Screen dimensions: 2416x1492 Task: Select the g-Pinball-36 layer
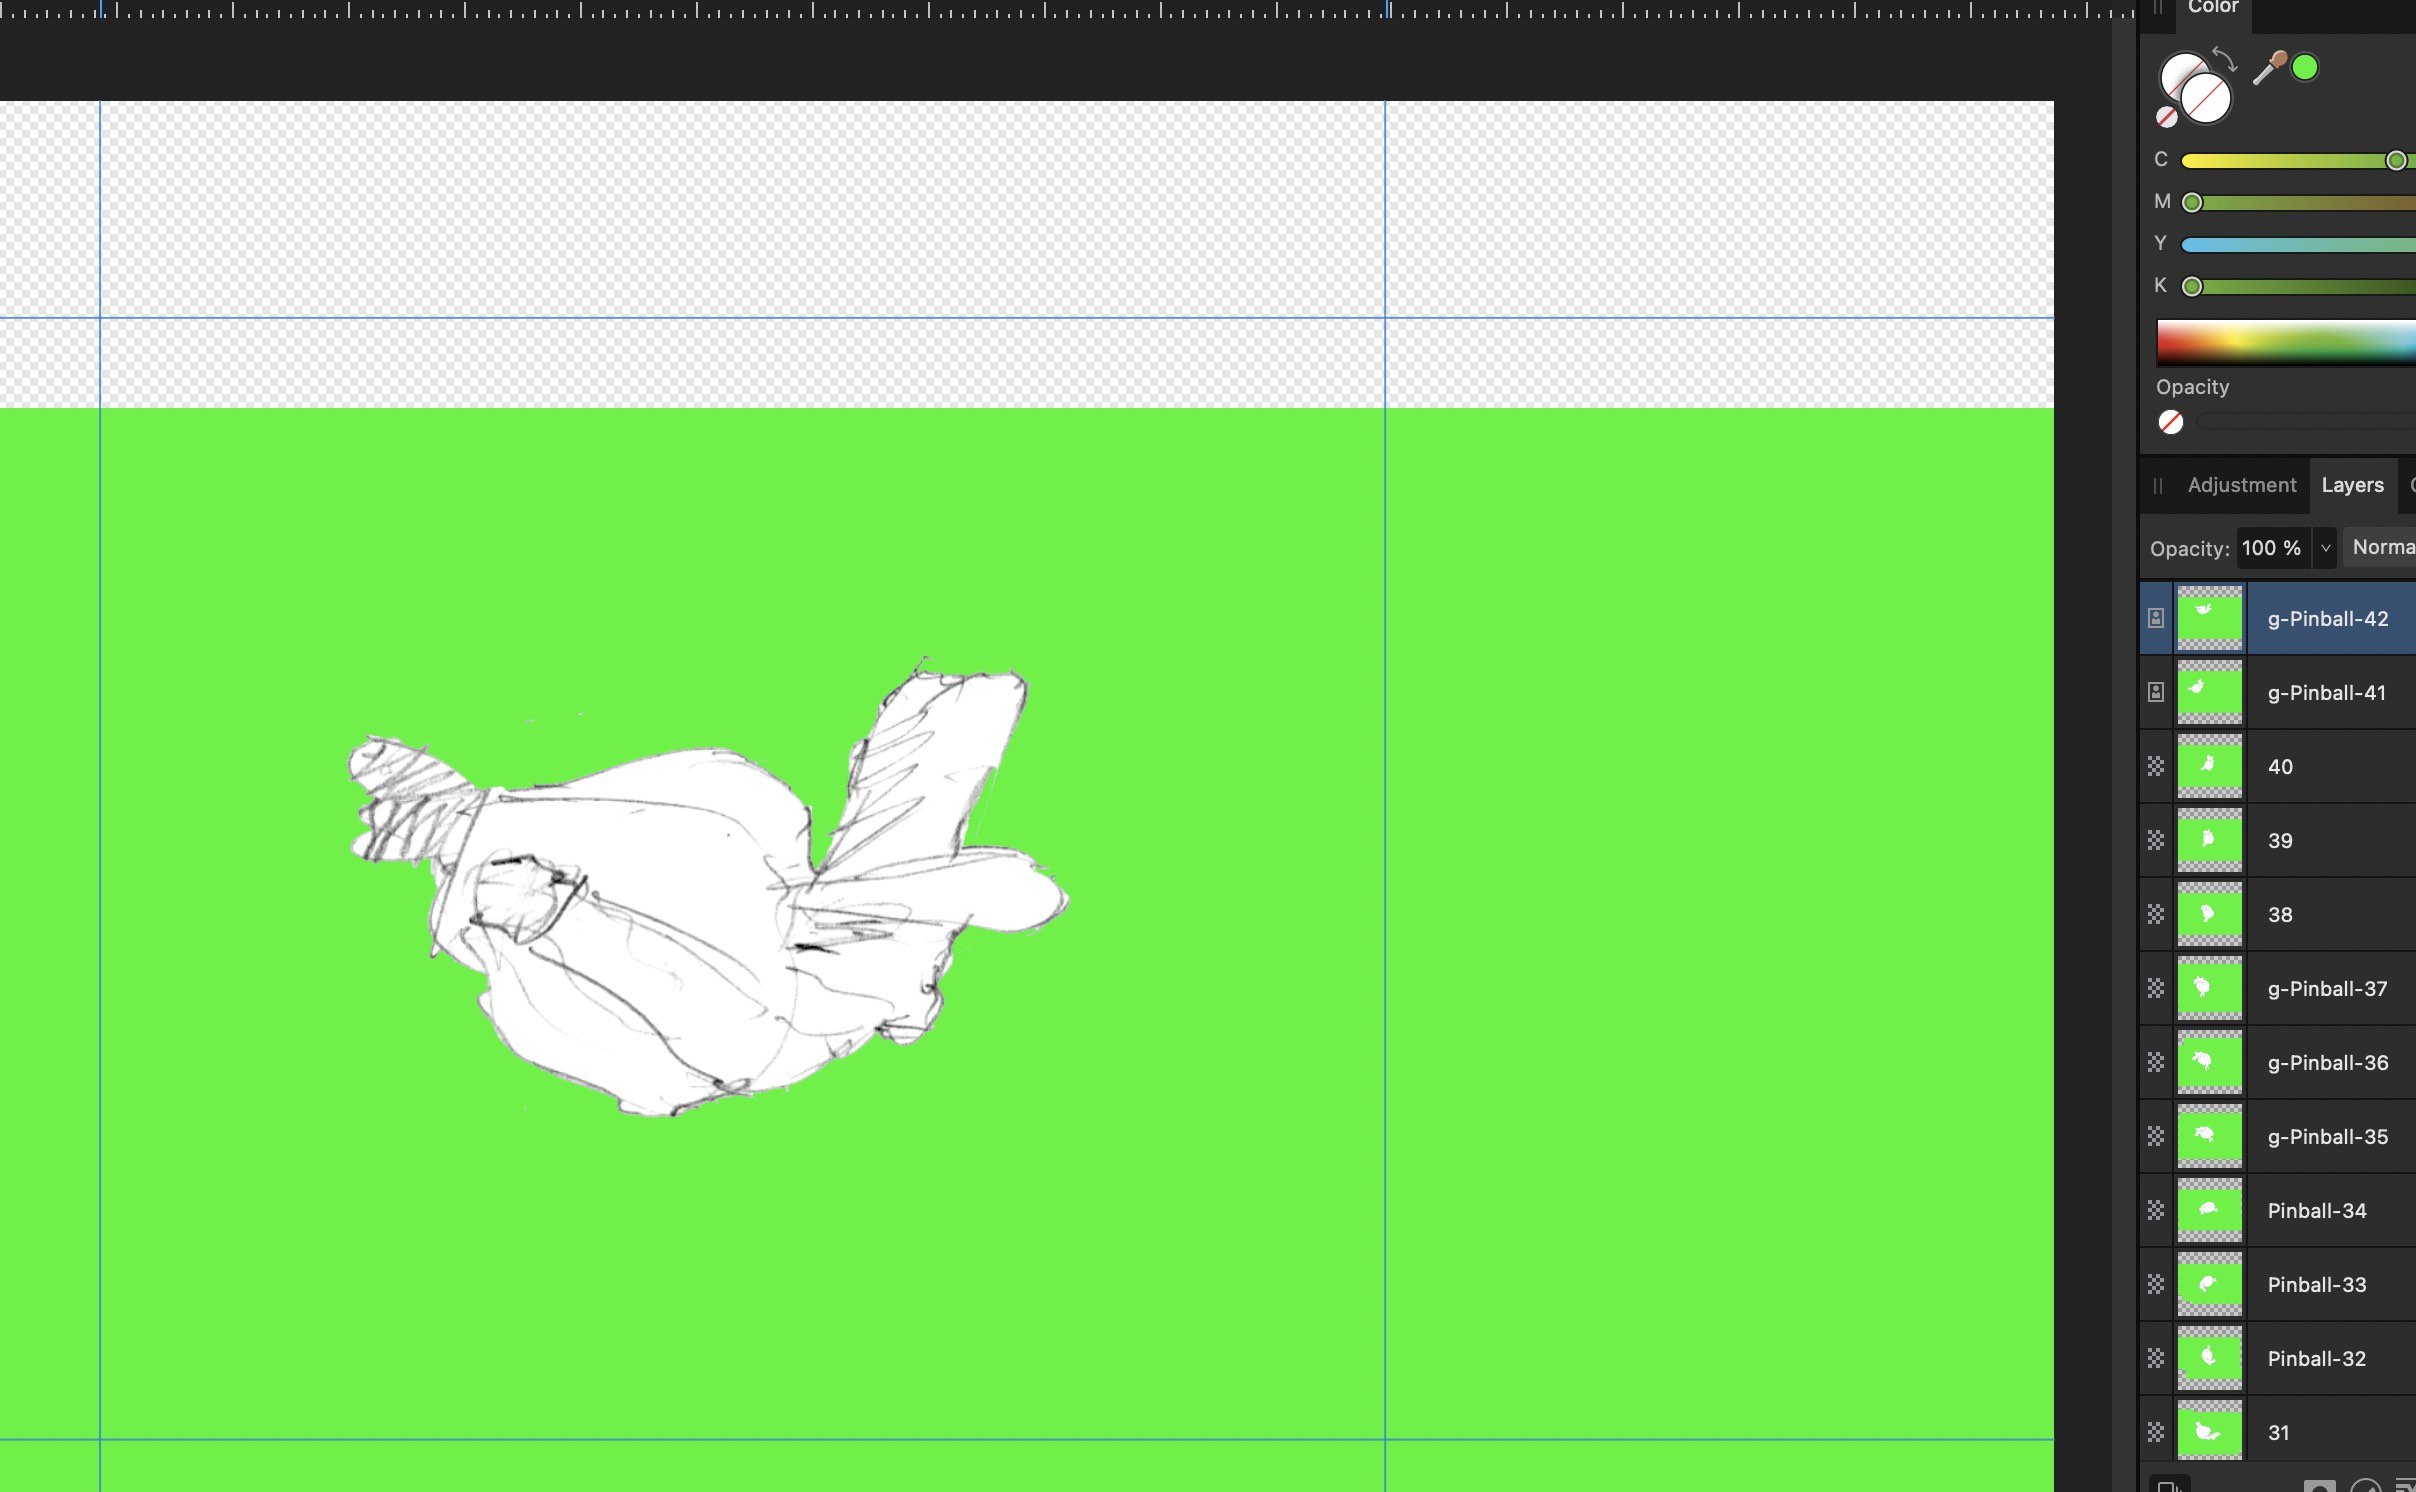pos(2327,1063)
